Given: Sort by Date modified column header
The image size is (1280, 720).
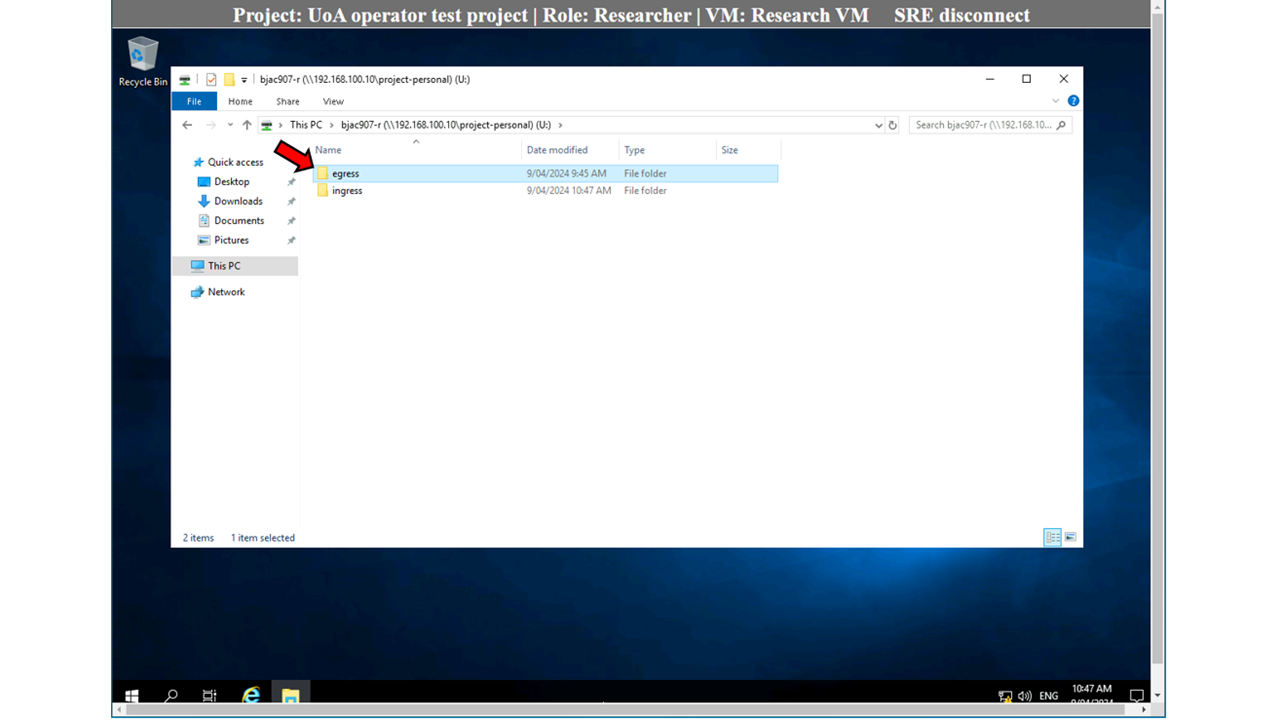Looking at the screenshot, I should click(x=570, y=150).
